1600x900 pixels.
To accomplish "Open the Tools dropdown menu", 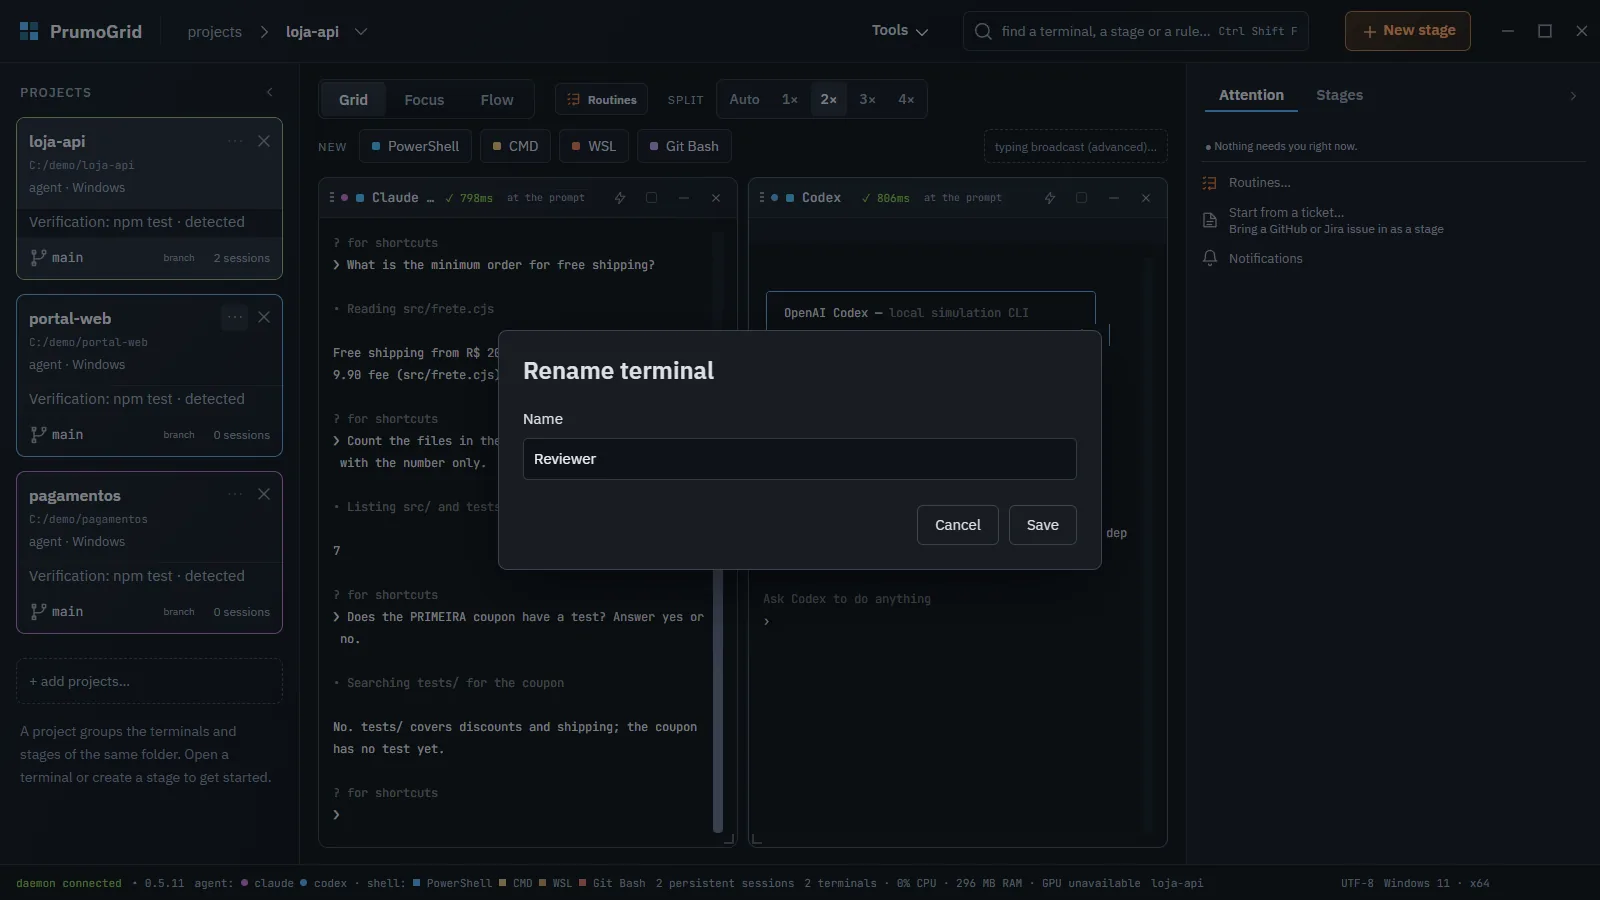I will (x=900, y=31).
